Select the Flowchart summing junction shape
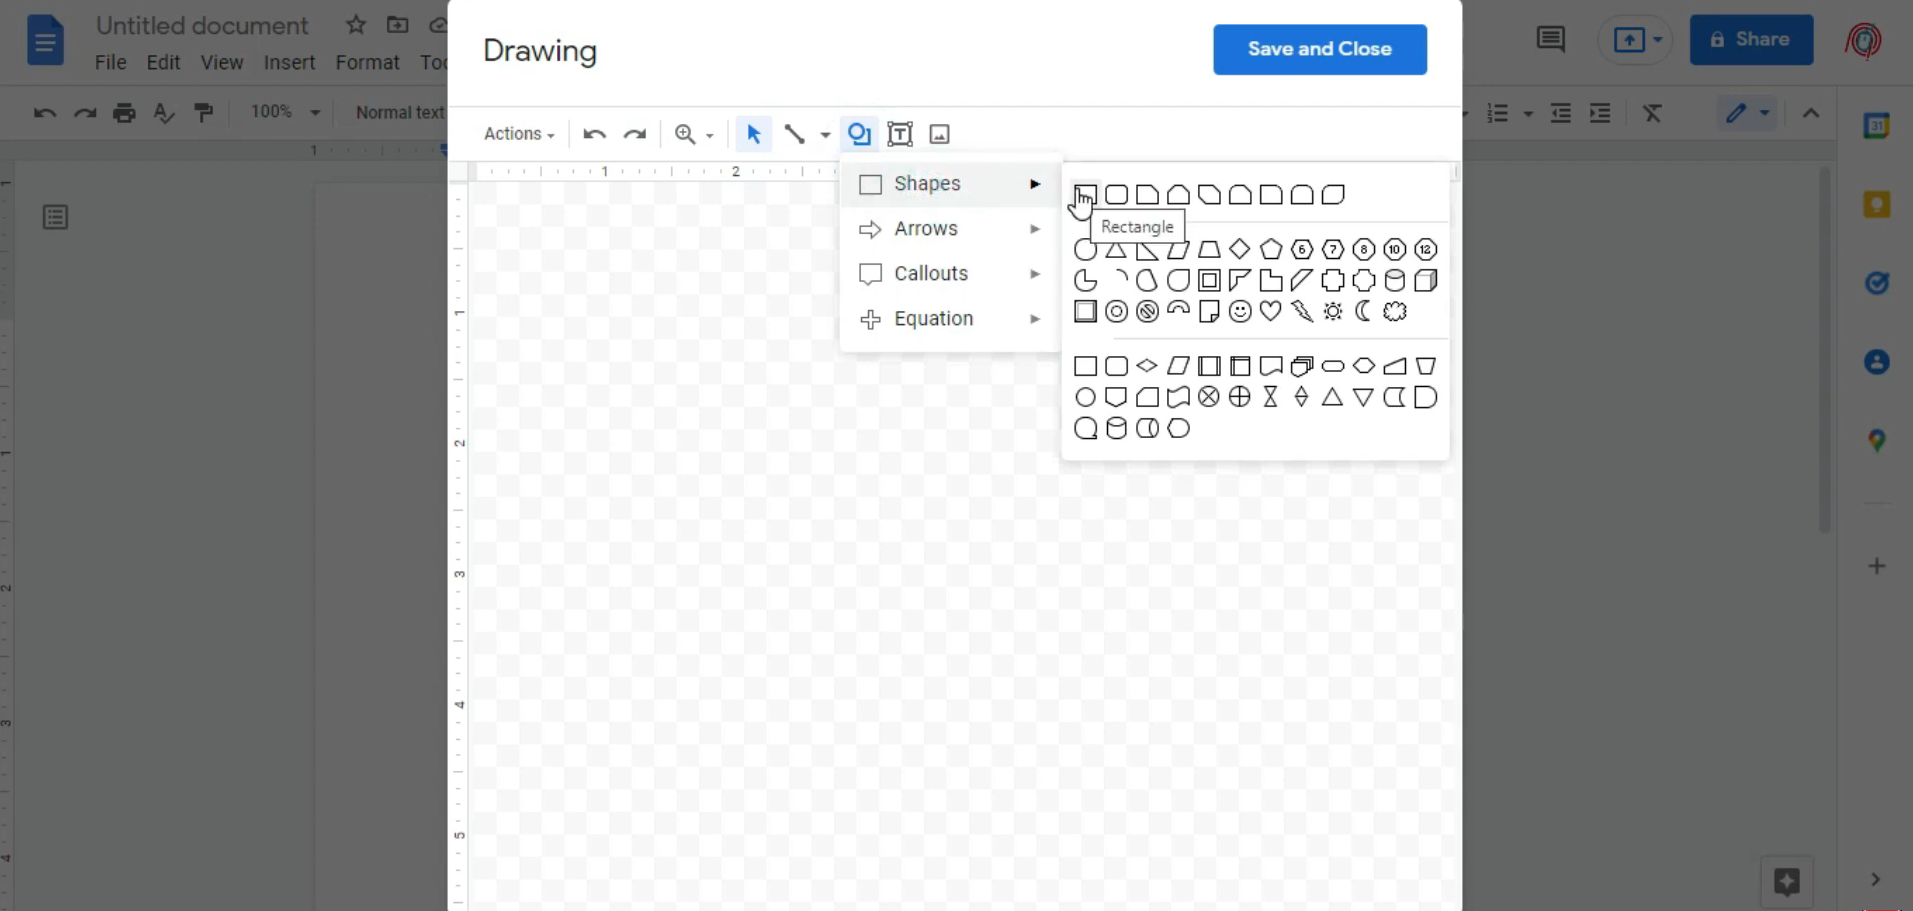 pos(1209,397)
